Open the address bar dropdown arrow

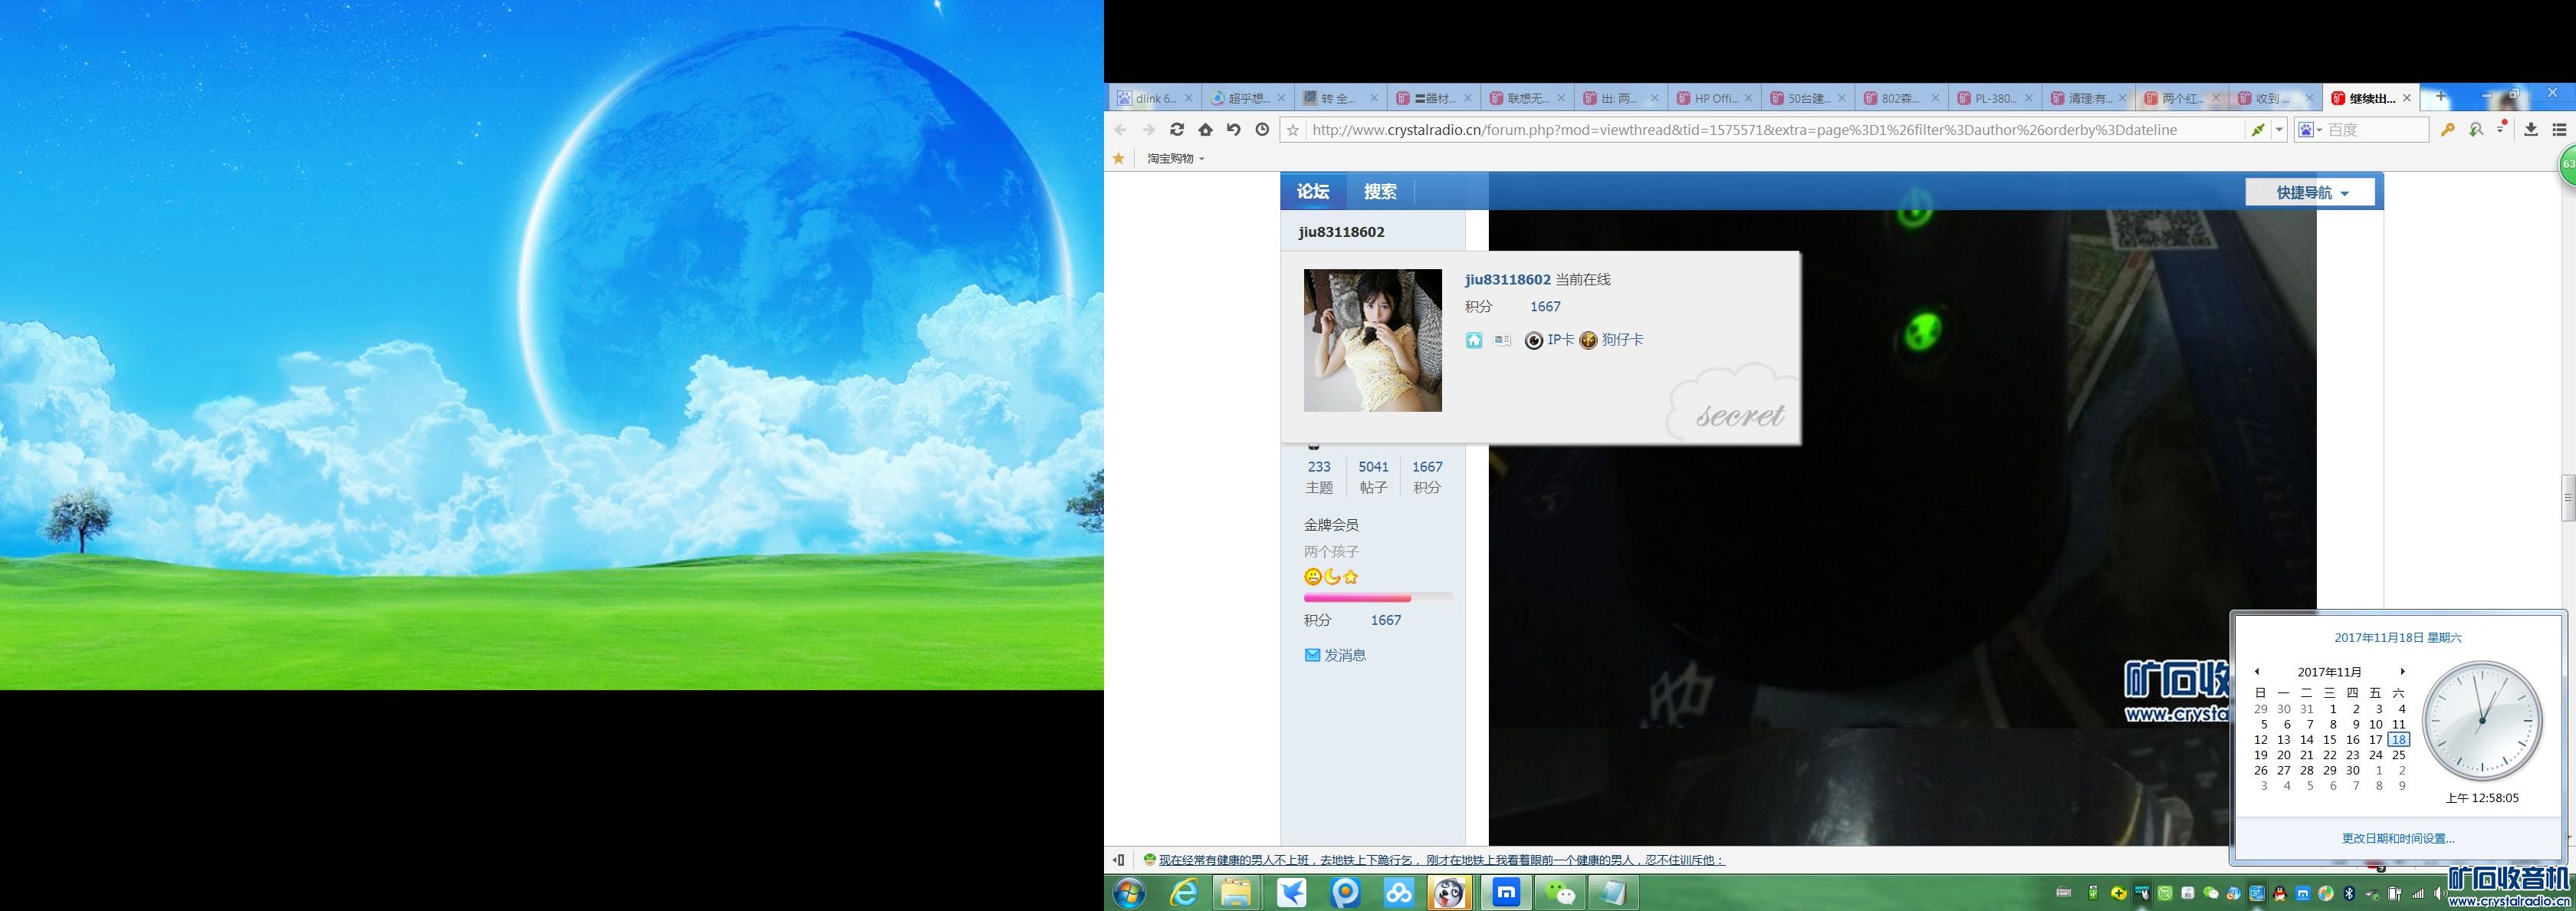(2279, 130)
